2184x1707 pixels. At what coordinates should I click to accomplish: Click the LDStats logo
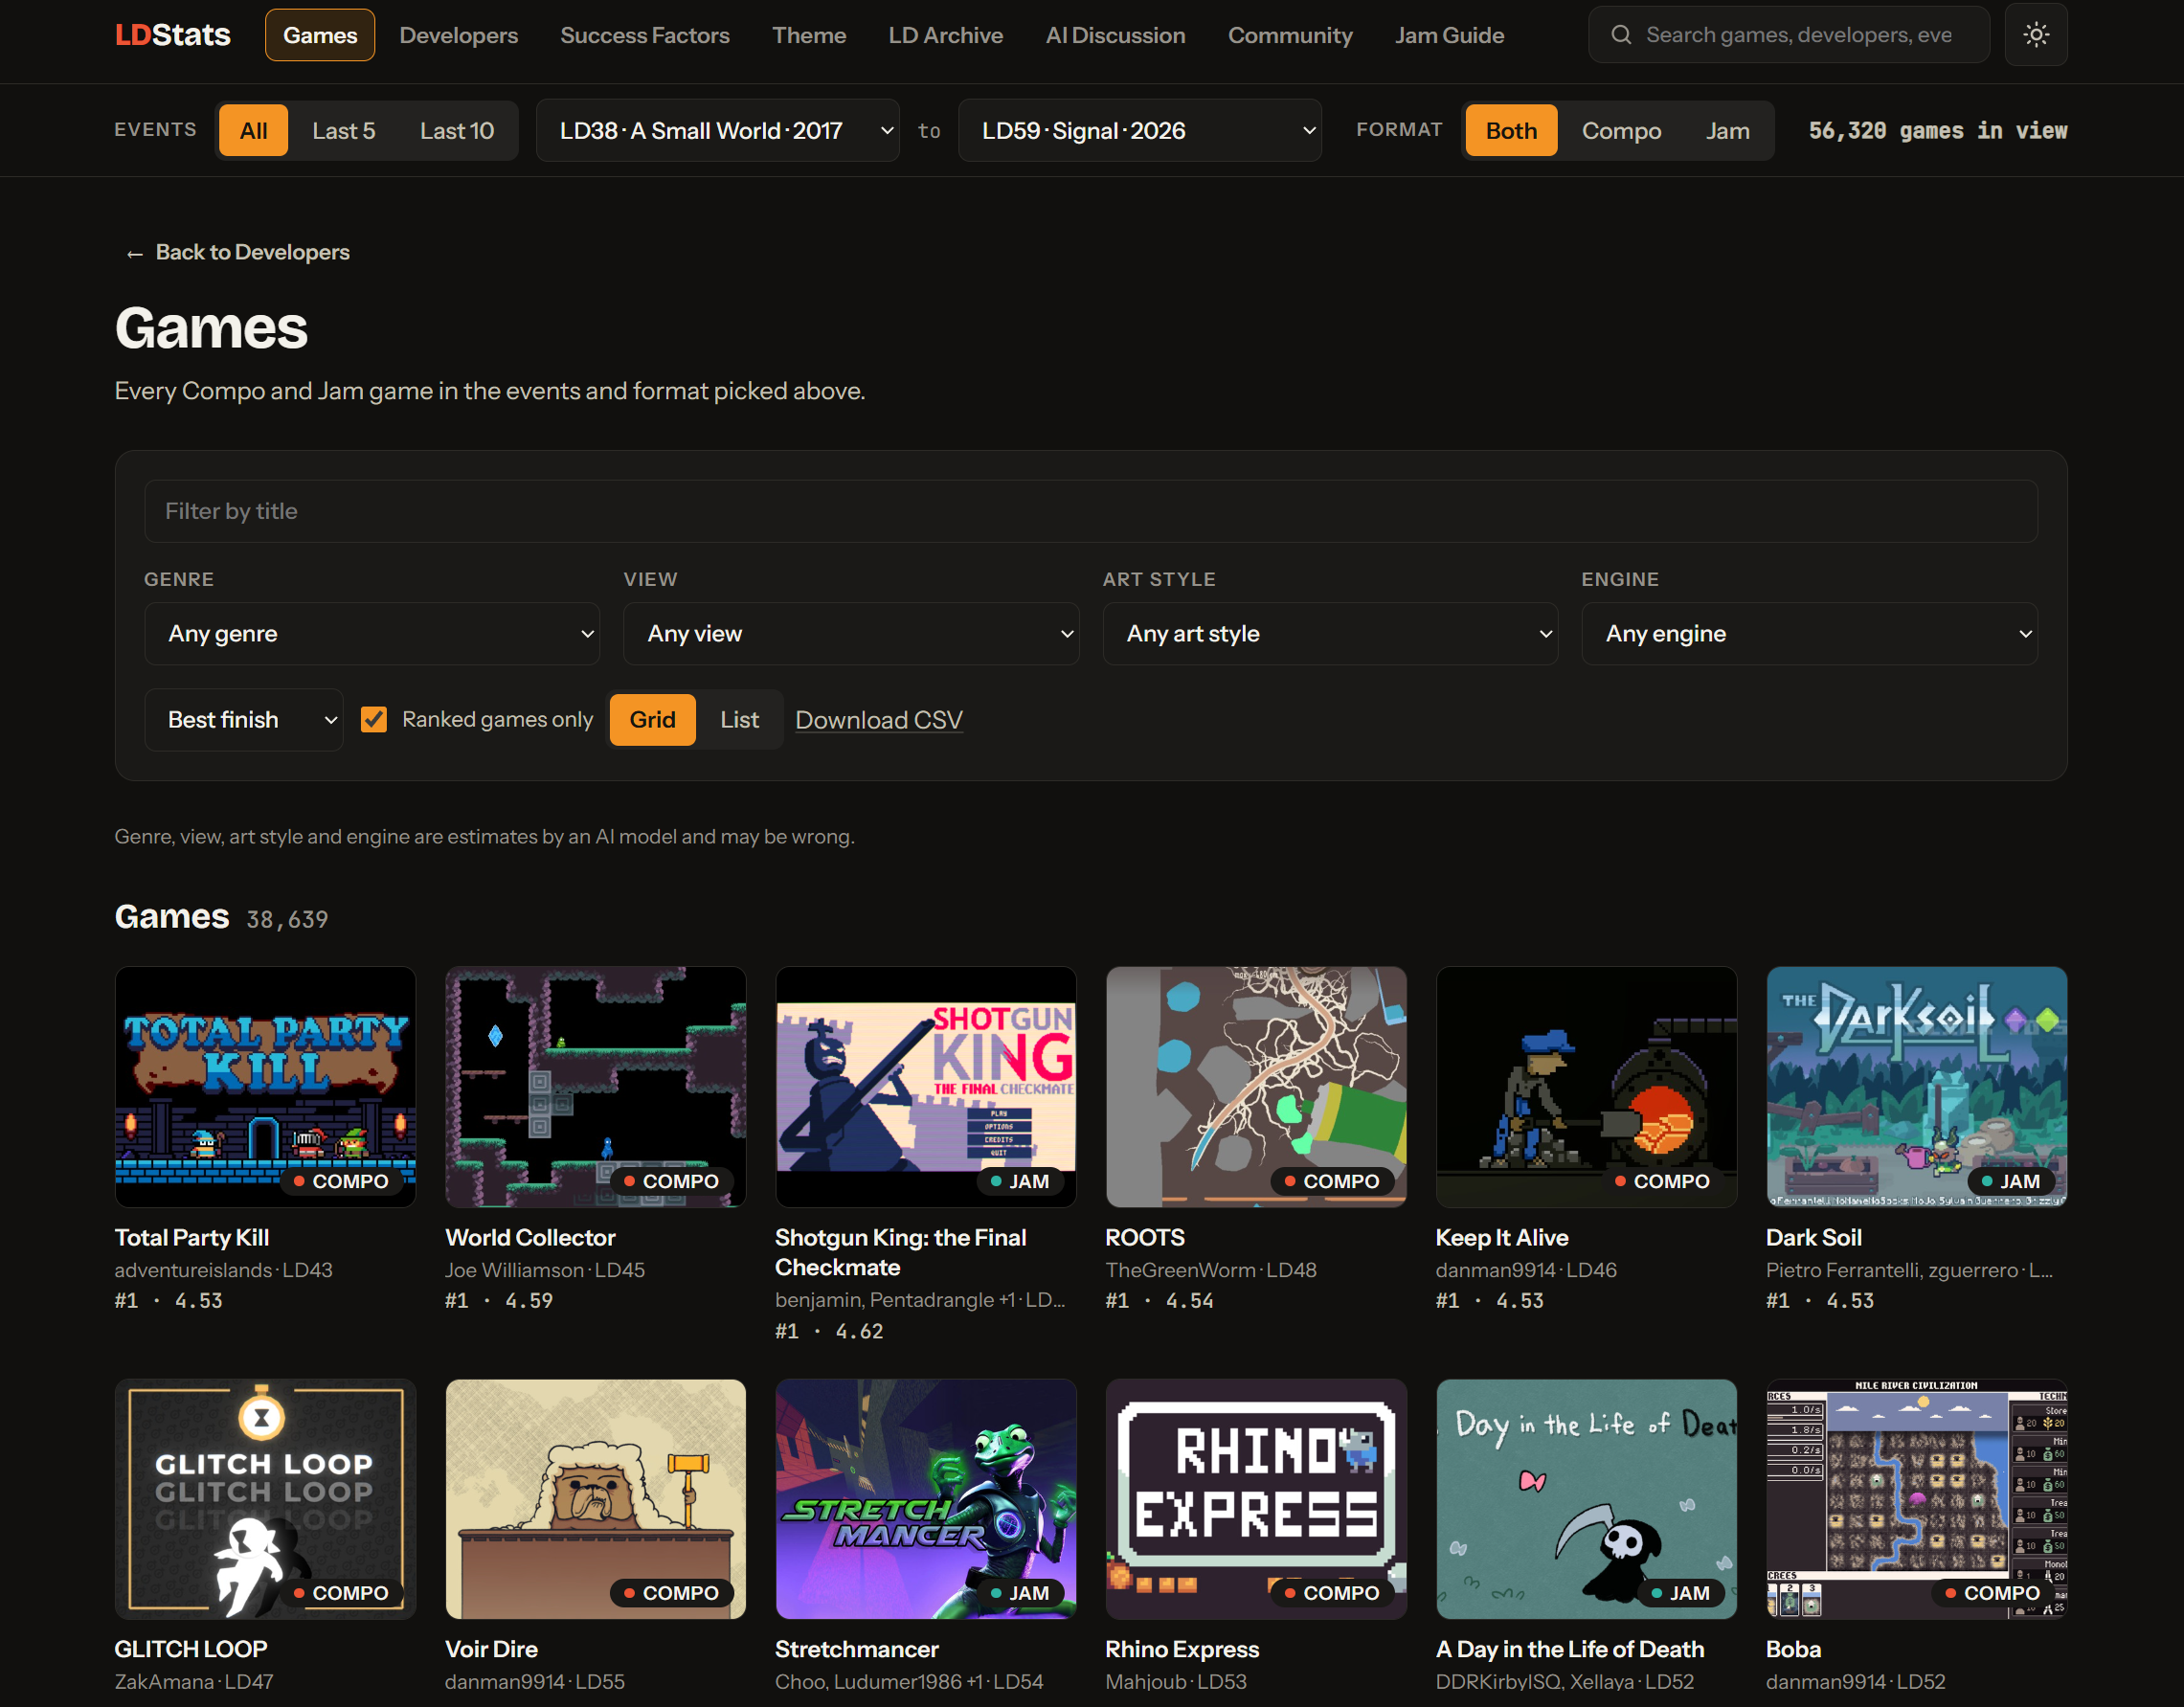pyautogui.click(x=173, y=35)
